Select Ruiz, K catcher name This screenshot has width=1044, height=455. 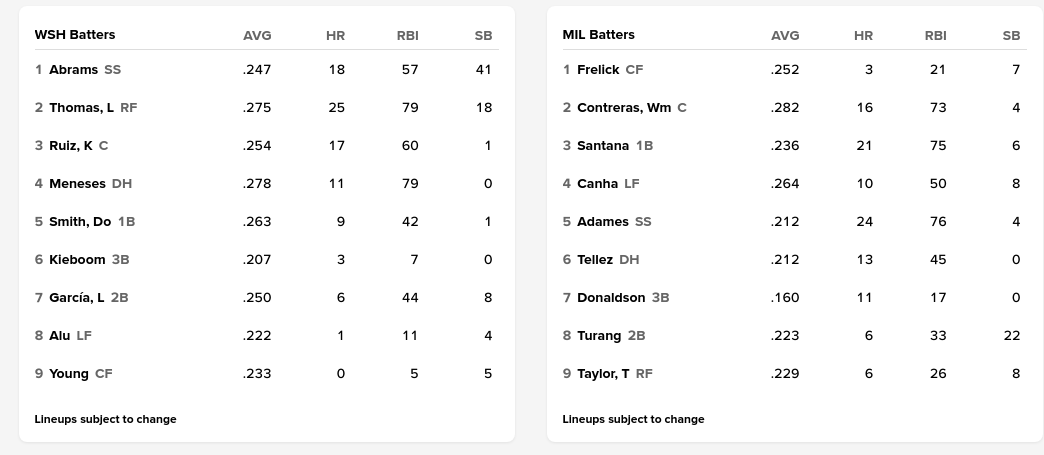[70, 146]
